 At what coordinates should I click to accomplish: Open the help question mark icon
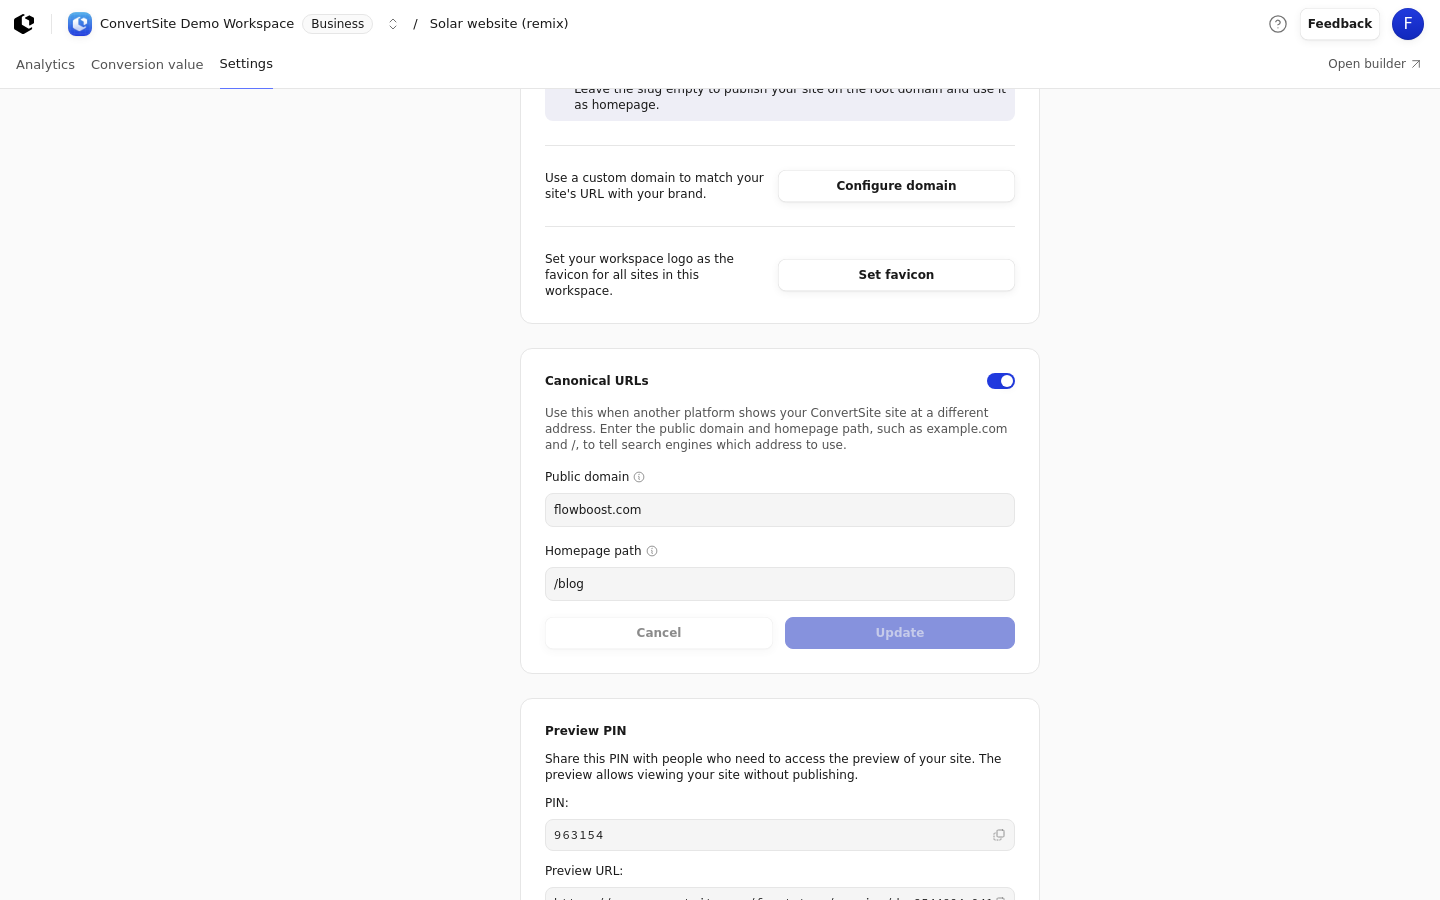click(x=1278, y=24)
